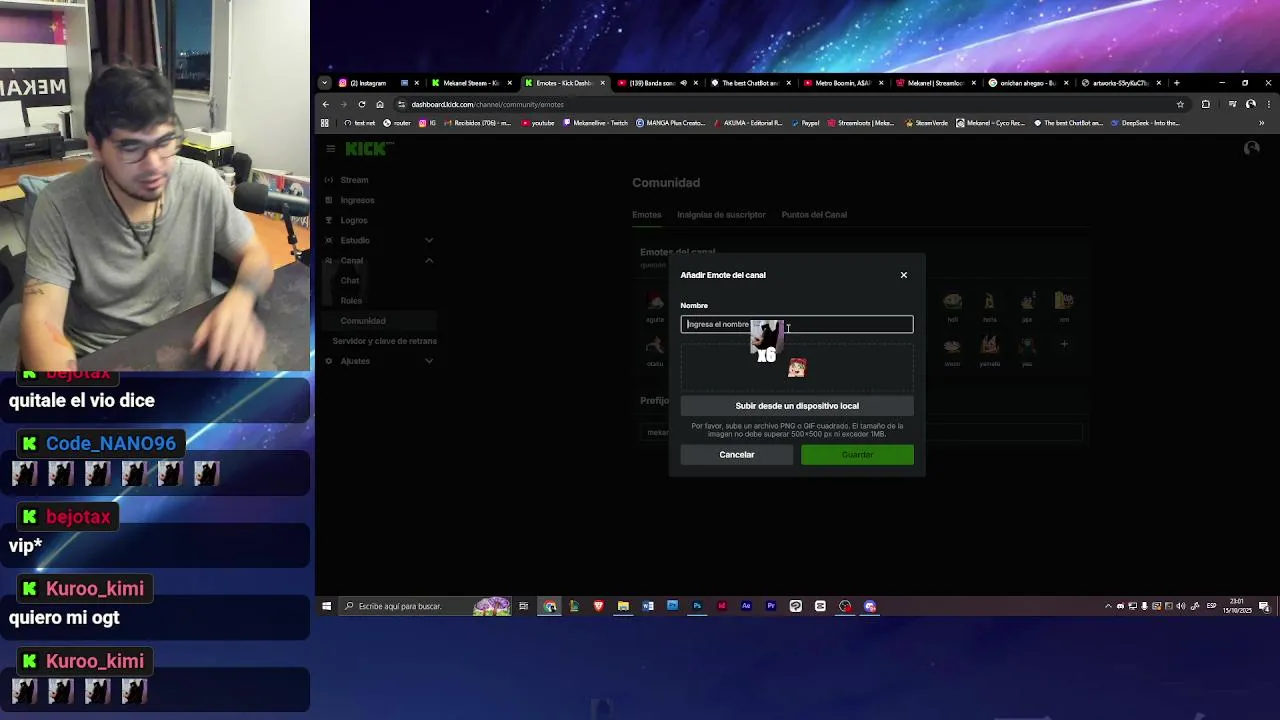This screenshot has width=1280, height=720.
Task: Open Servidor y clave de retransmisión
Action: 385,341
